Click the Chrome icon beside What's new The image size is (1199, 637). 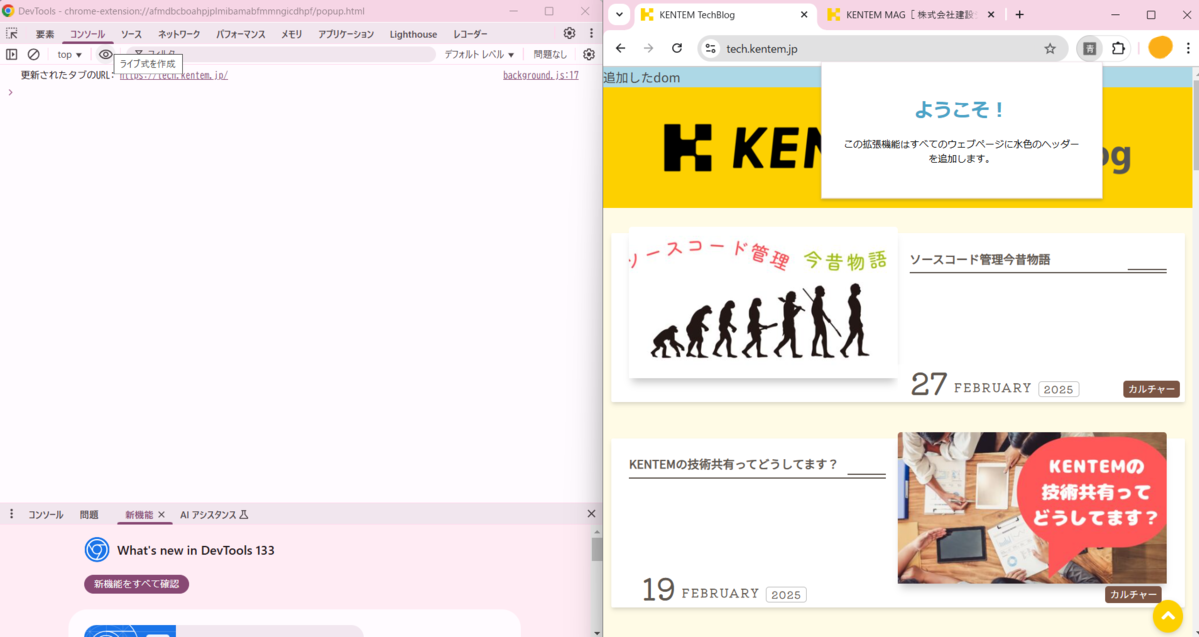click(x=96, y=550)
